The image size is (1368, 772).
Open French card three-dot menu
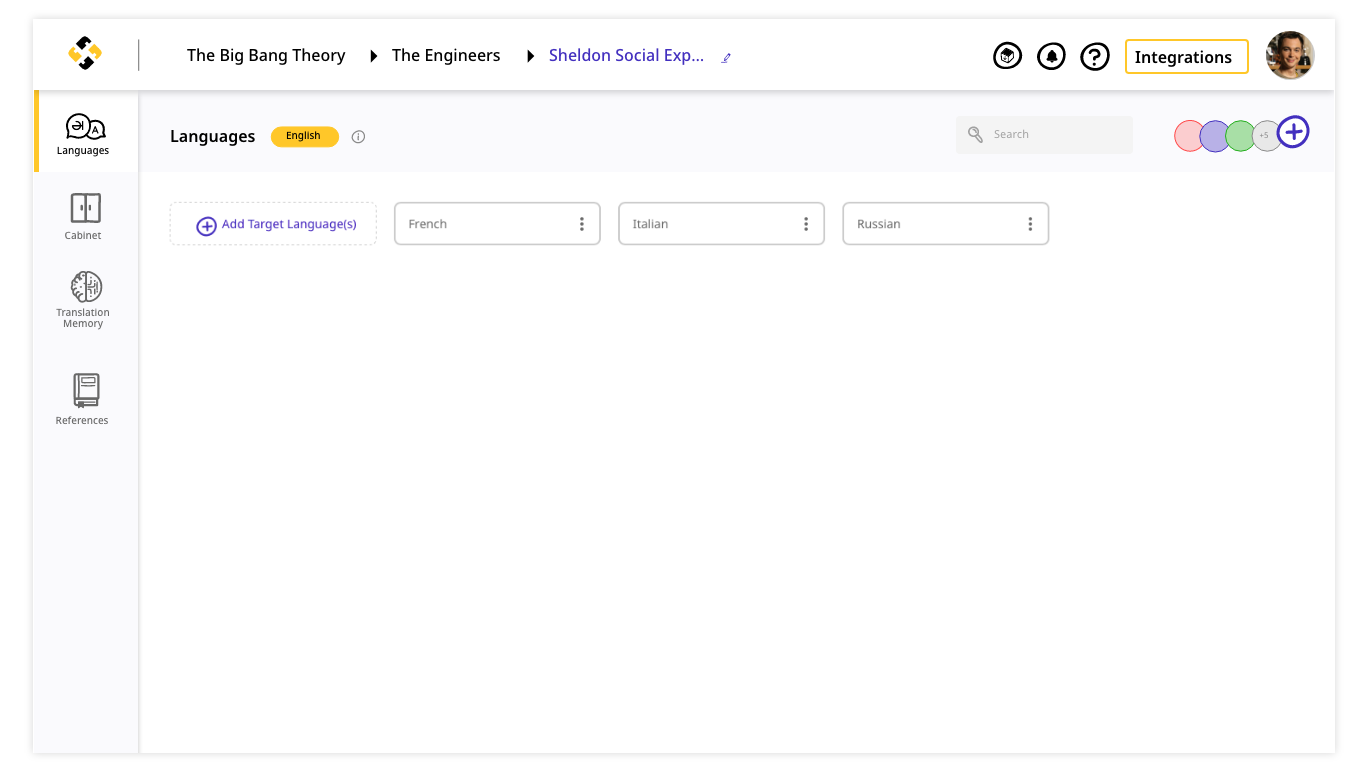click(x=581, y=224)
